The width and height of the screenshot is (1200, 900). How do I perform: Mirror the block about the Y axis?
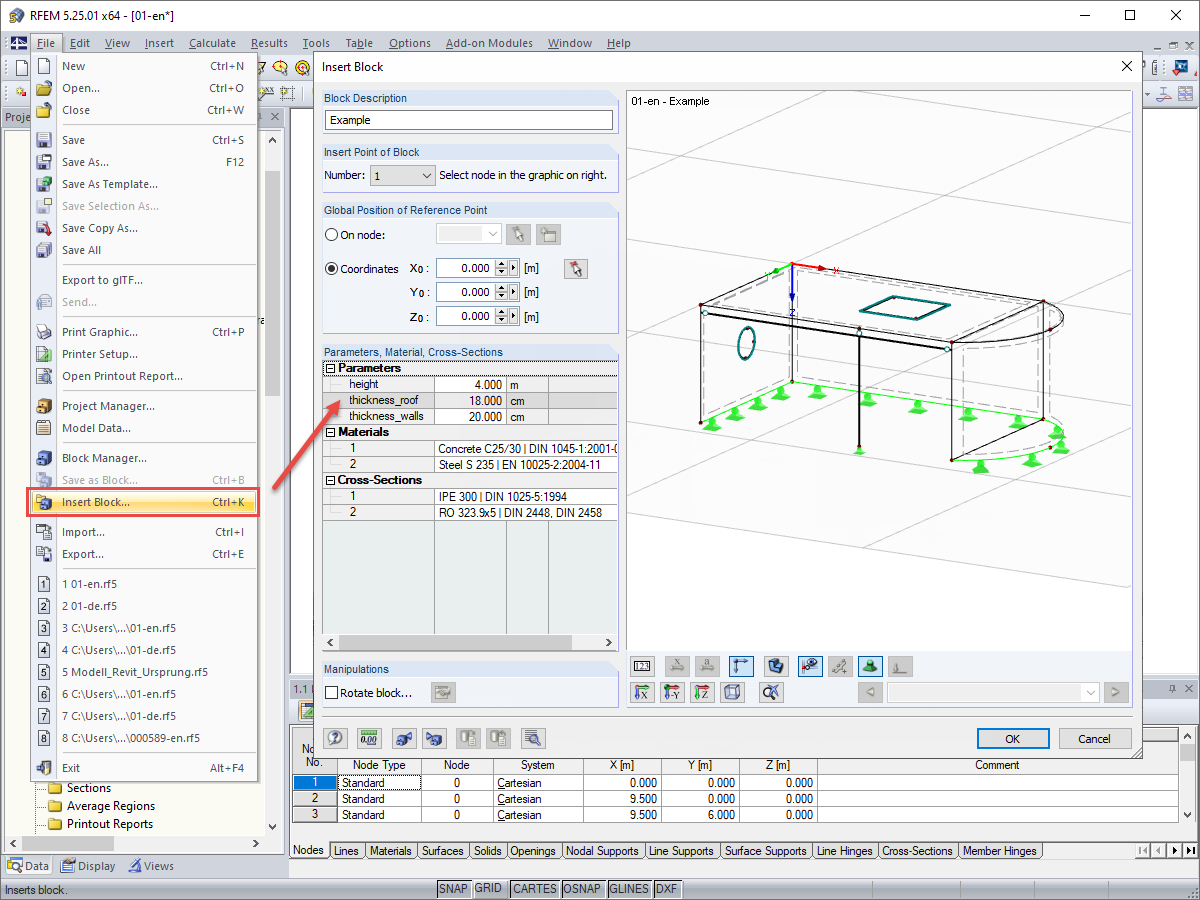(672, 691)
